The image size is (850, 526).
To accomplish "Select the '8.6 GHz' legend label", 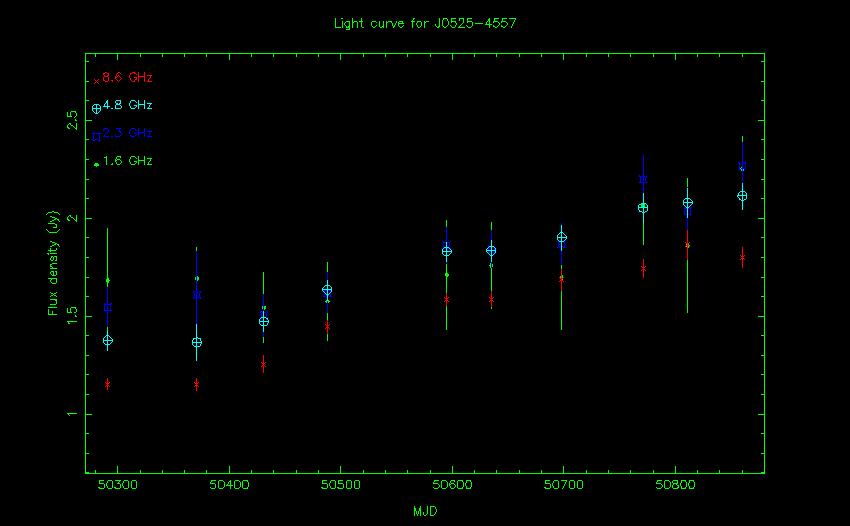I will 127,77.
